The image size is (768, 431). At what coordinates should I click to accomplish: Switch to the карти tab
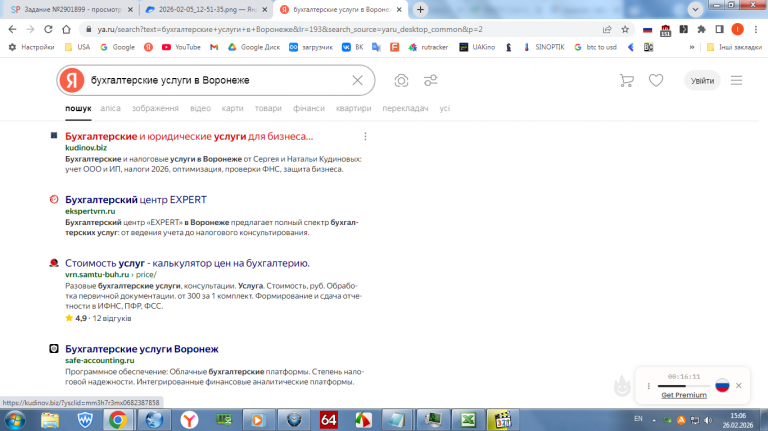click(x=232, y=108)
